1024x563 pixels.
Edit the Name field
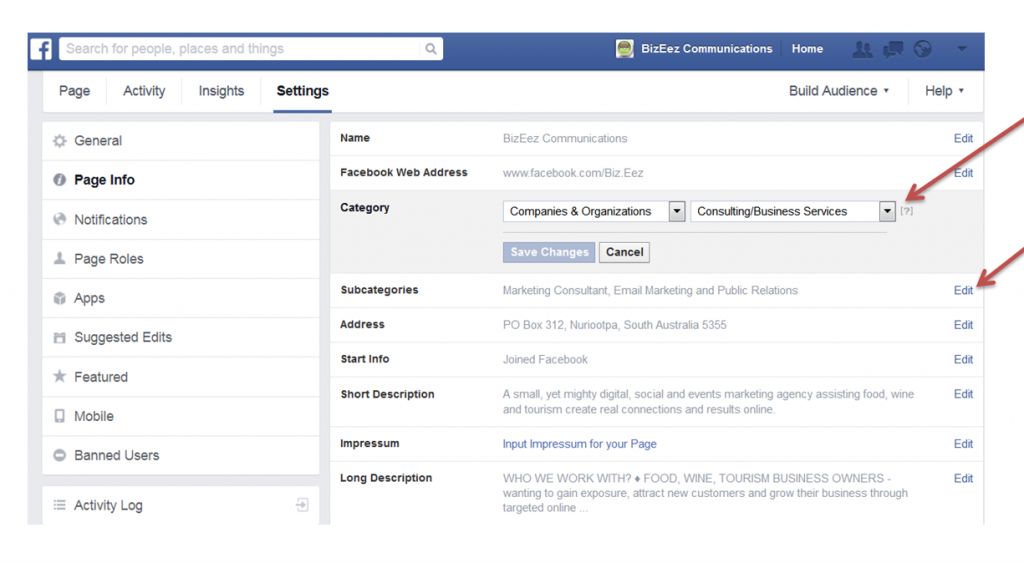click(963, 138)
